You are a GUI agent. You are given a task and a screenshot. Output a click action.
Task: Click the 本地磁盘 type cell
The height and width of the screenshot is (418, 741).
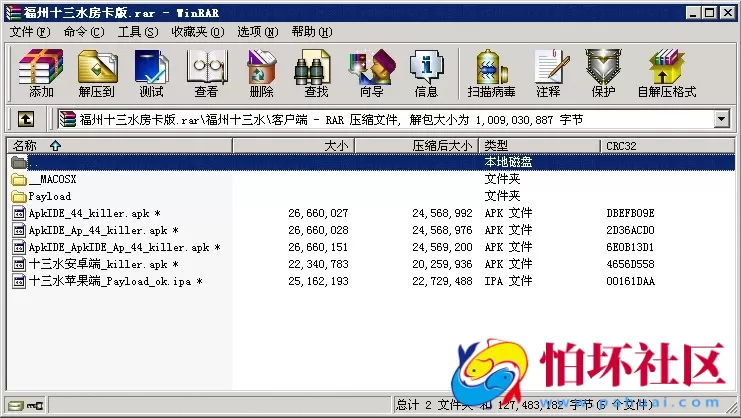(x=508, y=162)
